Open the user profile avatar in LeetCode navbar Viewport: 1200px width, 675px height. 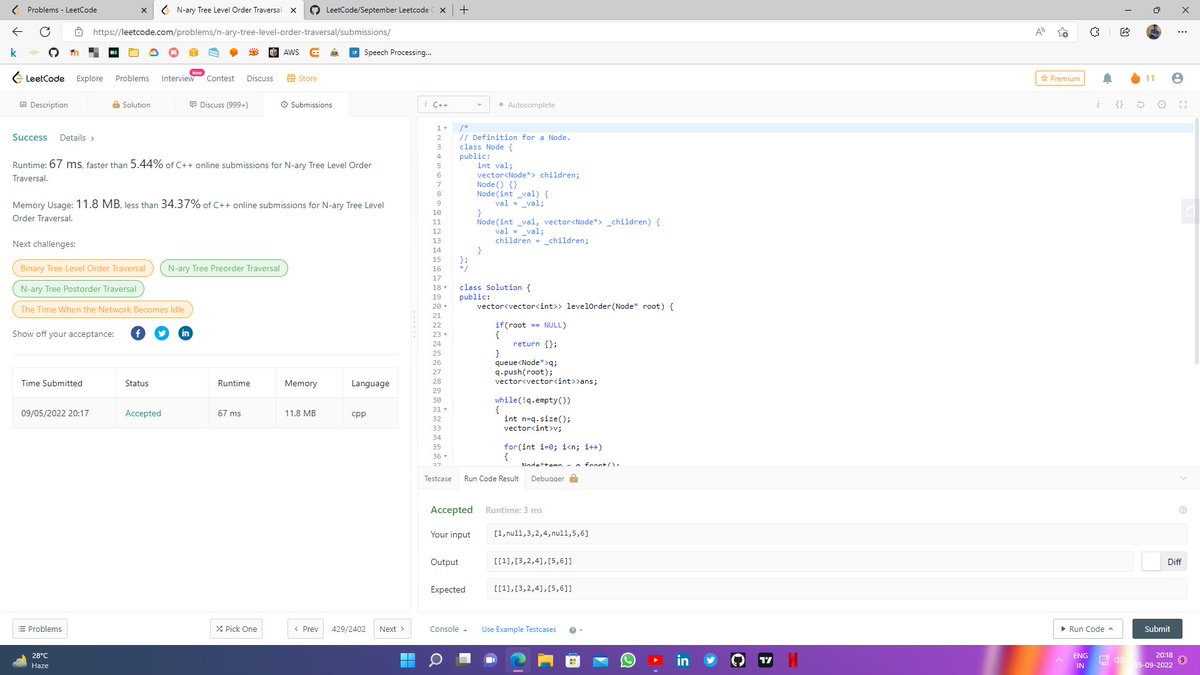(x=1175, y=78)
